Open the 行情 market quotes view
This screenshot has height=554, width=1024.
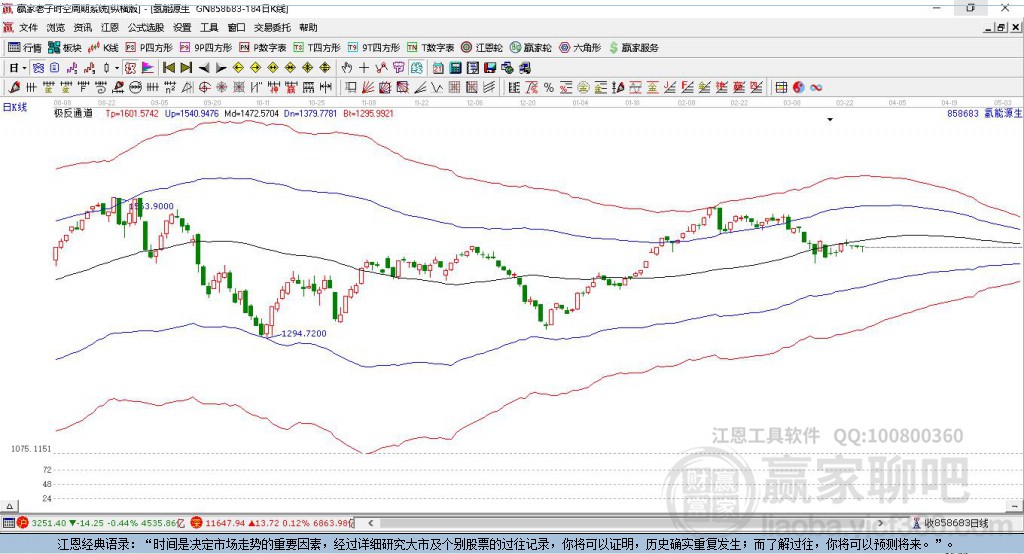click(x=25, y=48)
